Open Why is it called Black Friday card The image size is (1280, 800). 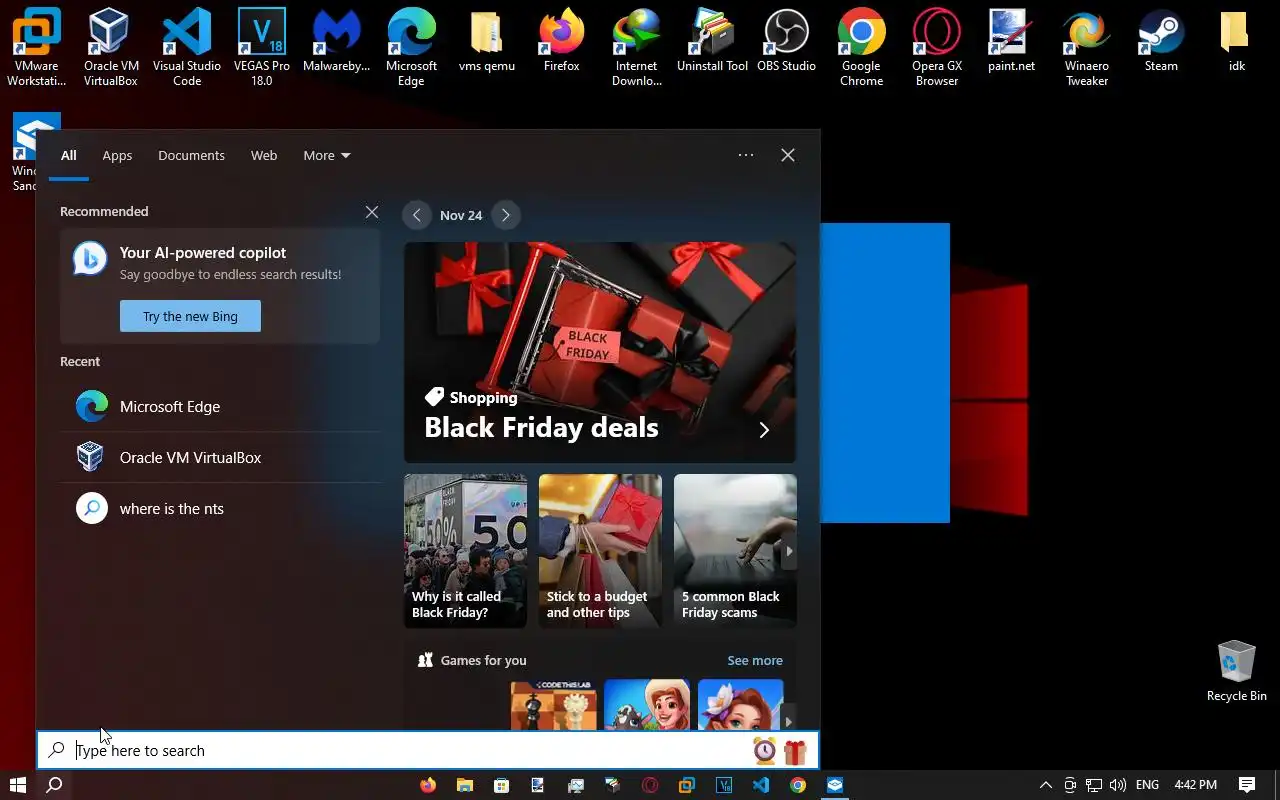point(465,551)
